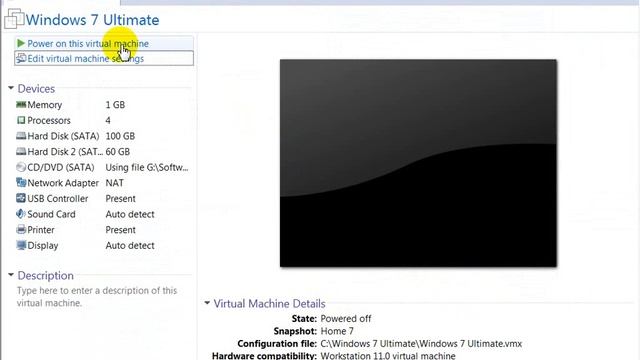Click the Virtual Machine Details heading text
Screen dimensions: 640x360
tap(269, 304)
